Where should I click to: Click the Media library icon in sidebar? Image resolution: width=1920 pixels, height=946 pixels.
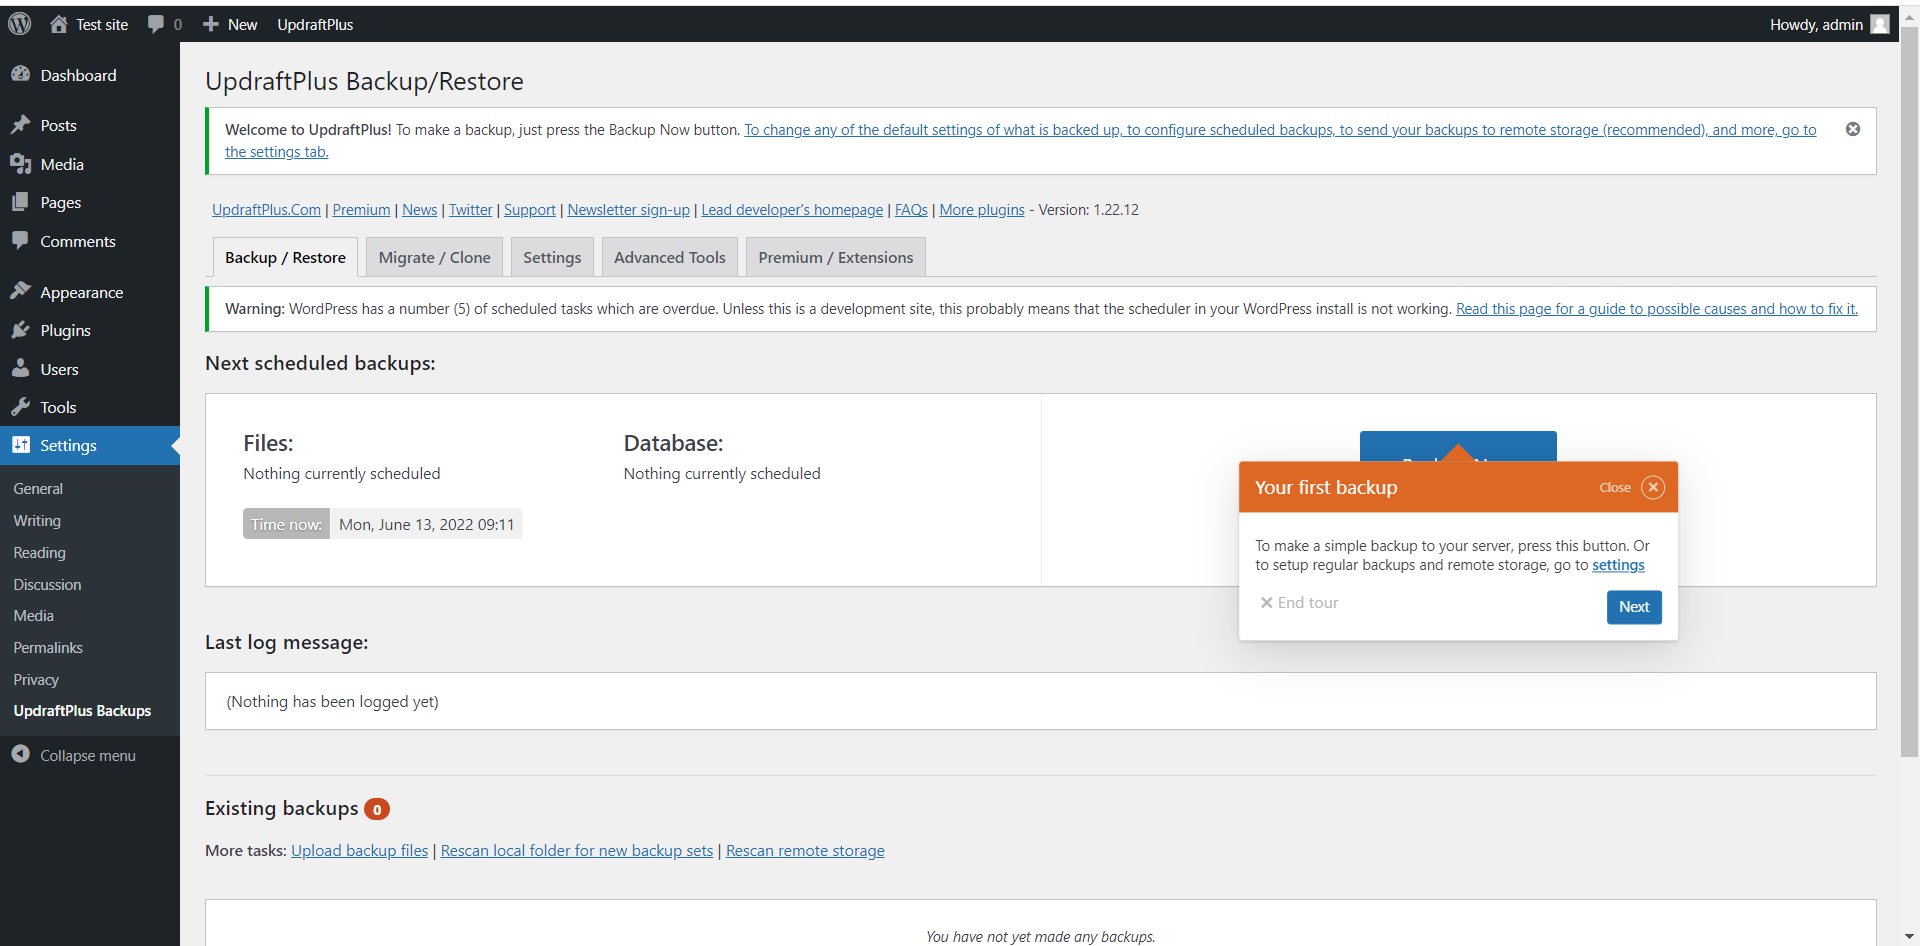pos(21,164)
